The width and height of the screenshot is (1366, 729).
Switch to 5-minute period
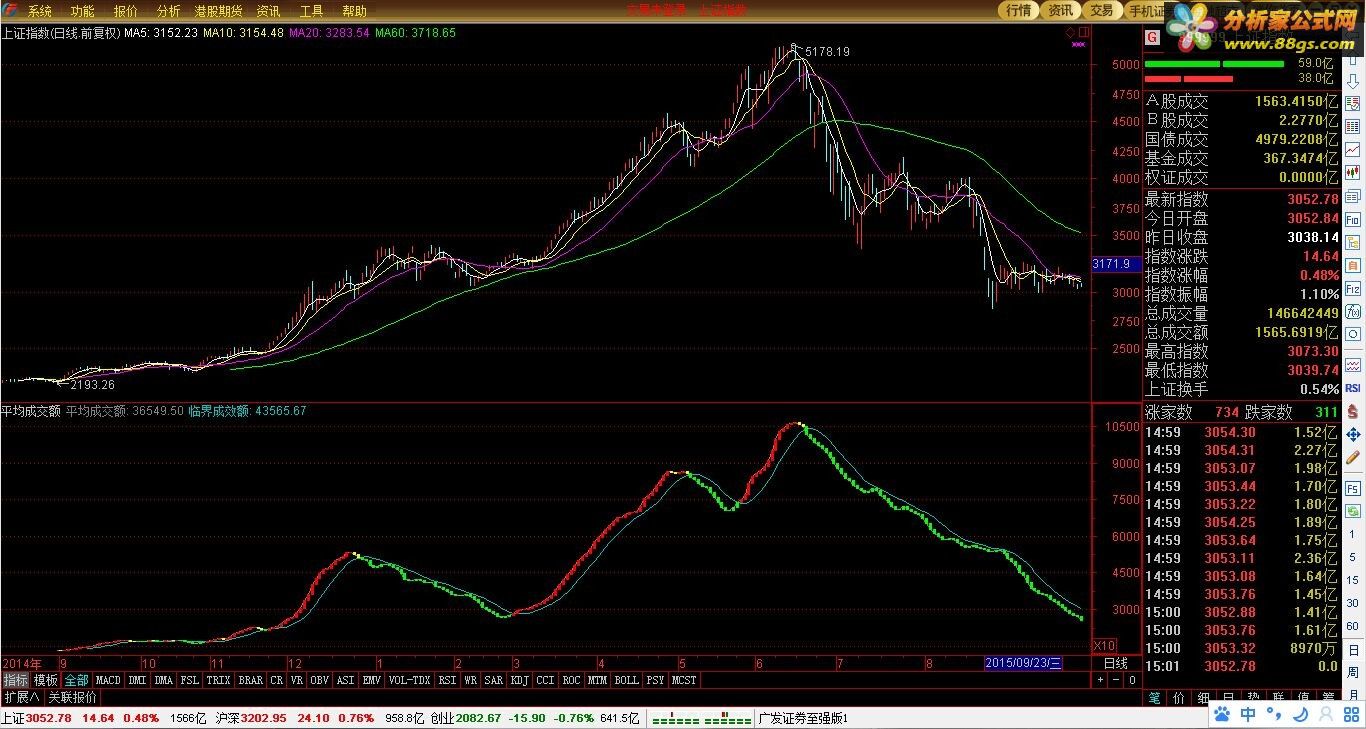pos(1353,557)
